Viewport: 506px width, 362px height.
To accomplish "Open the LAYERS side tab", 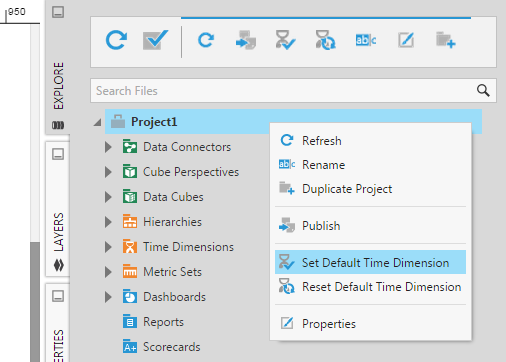I will pyautogui.click(x=58, y=232).
